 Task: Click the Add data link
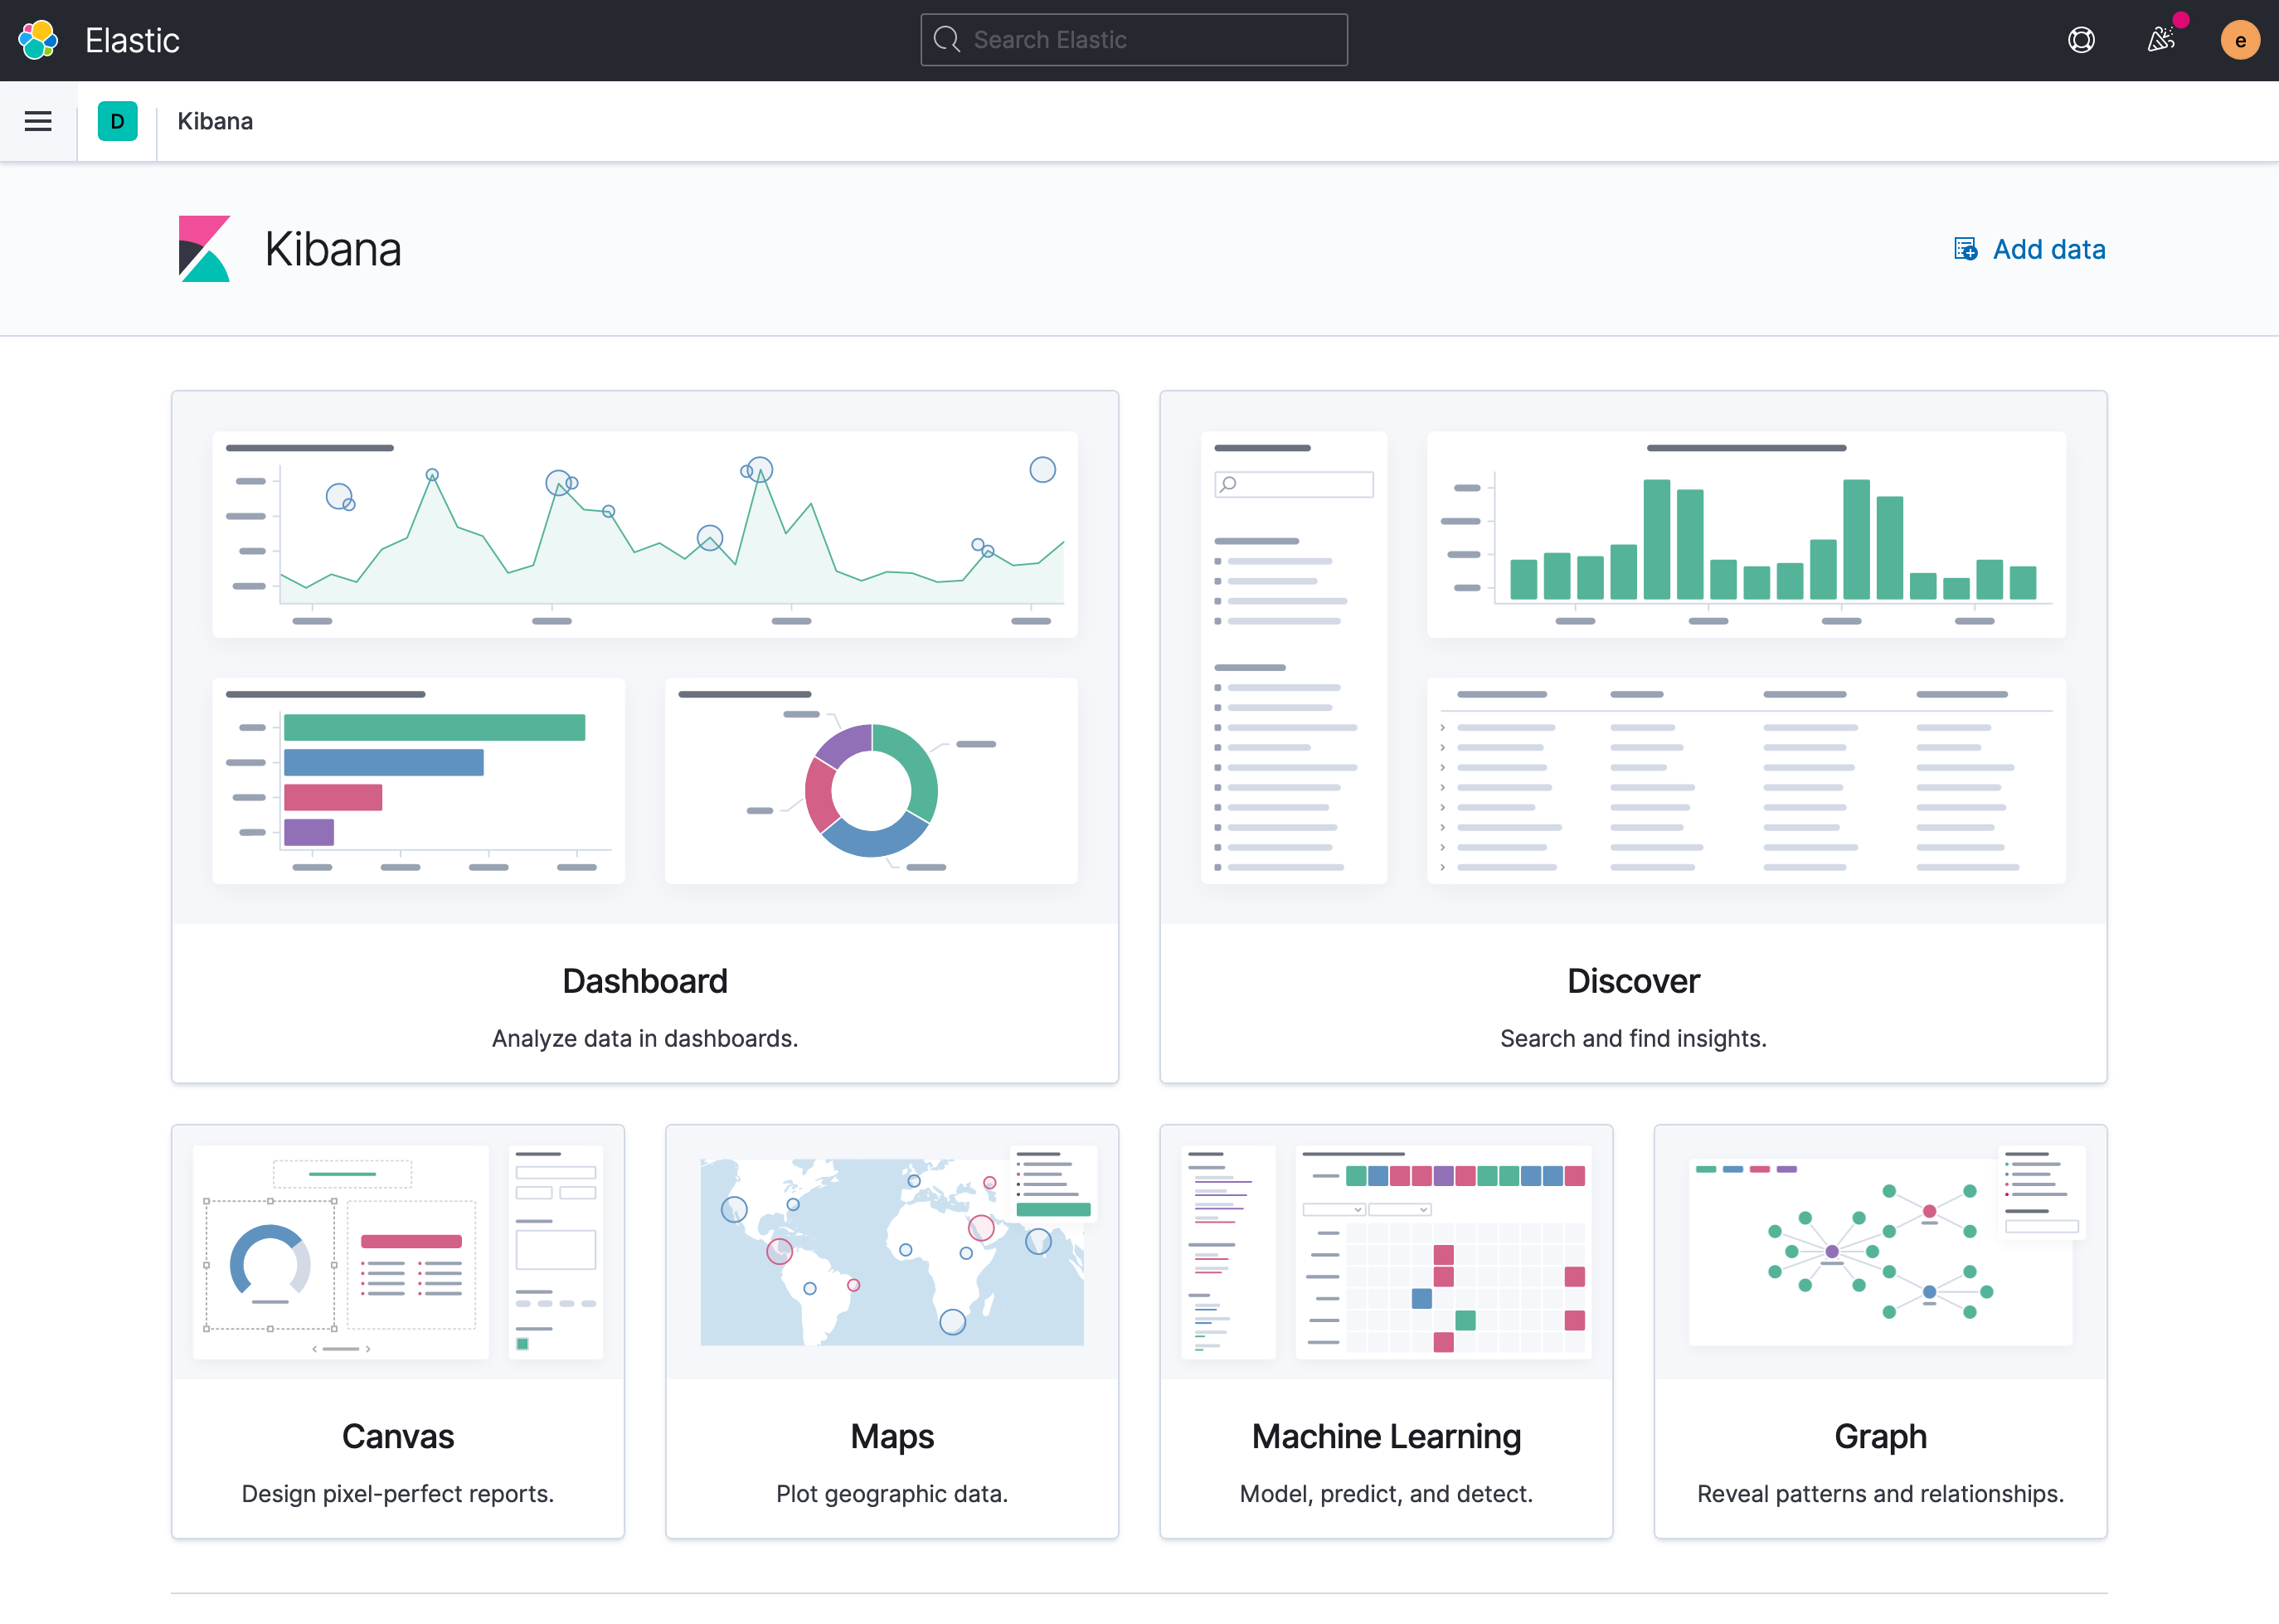[x=2048, y=249]
